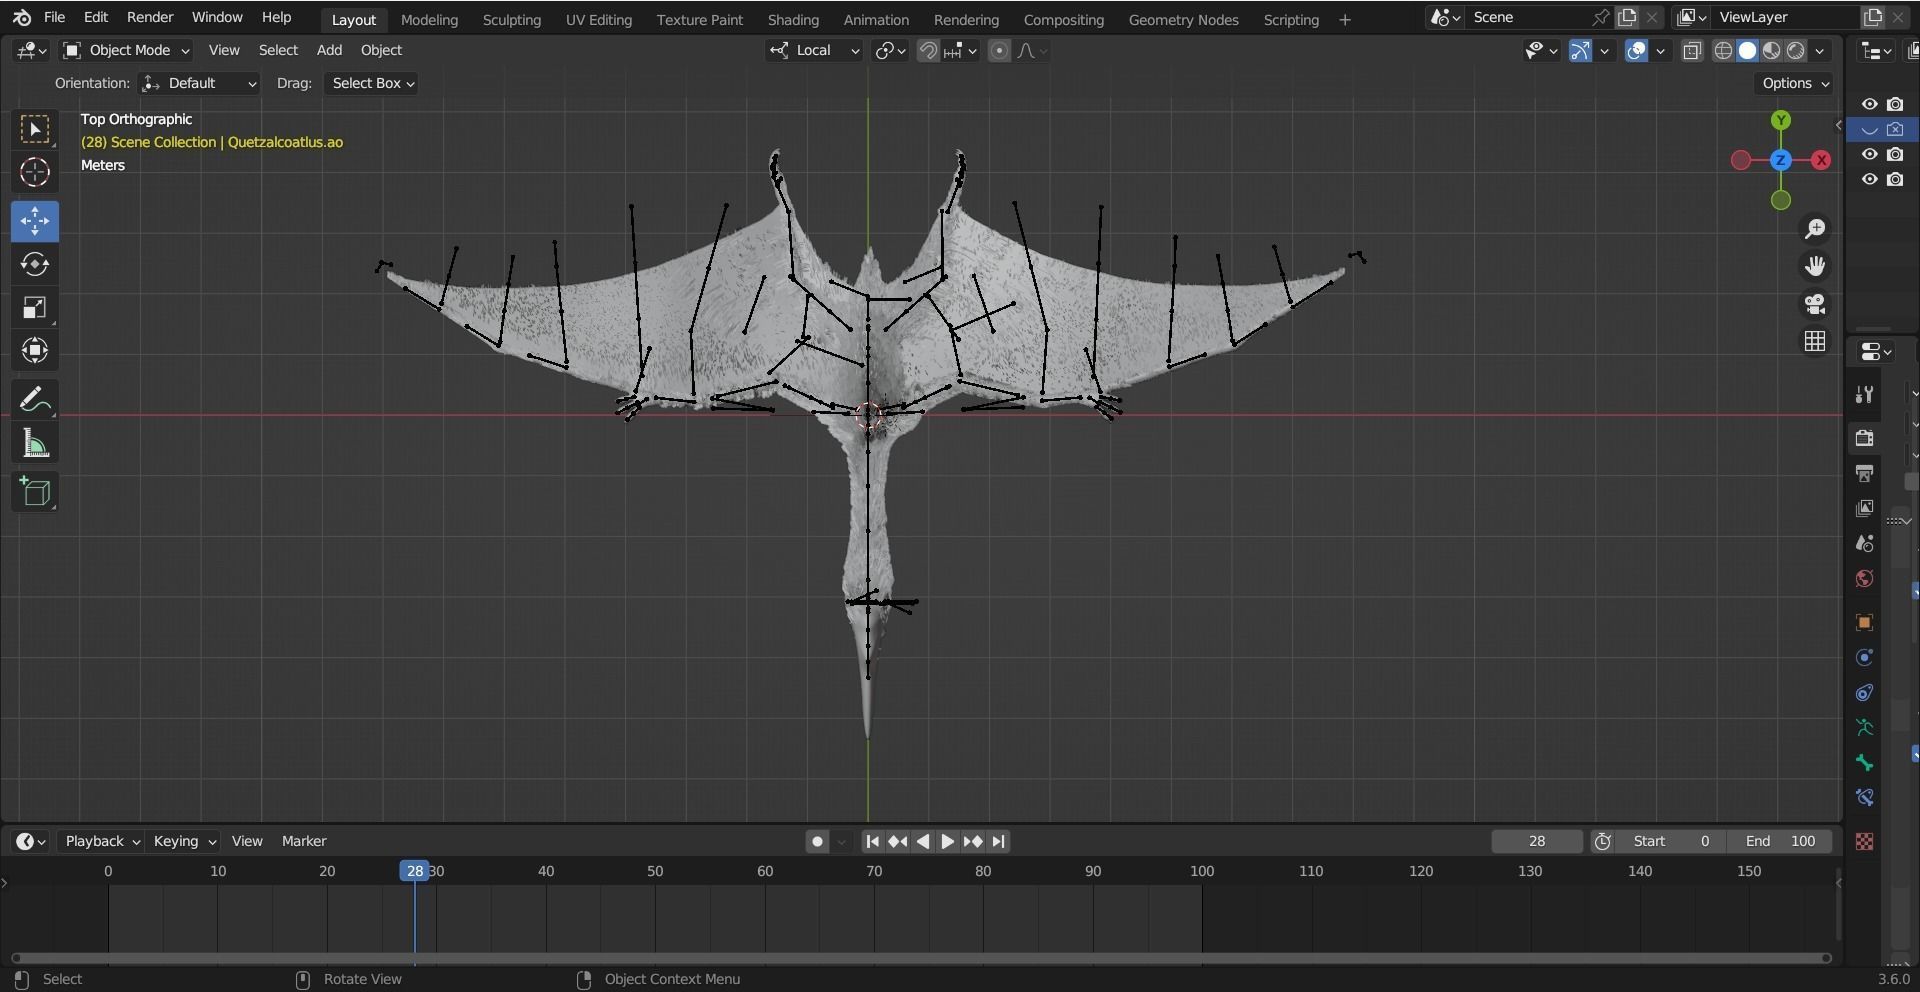
Task: Open the Local transform orientation dropdown
Action: click(x=814, y=50)
